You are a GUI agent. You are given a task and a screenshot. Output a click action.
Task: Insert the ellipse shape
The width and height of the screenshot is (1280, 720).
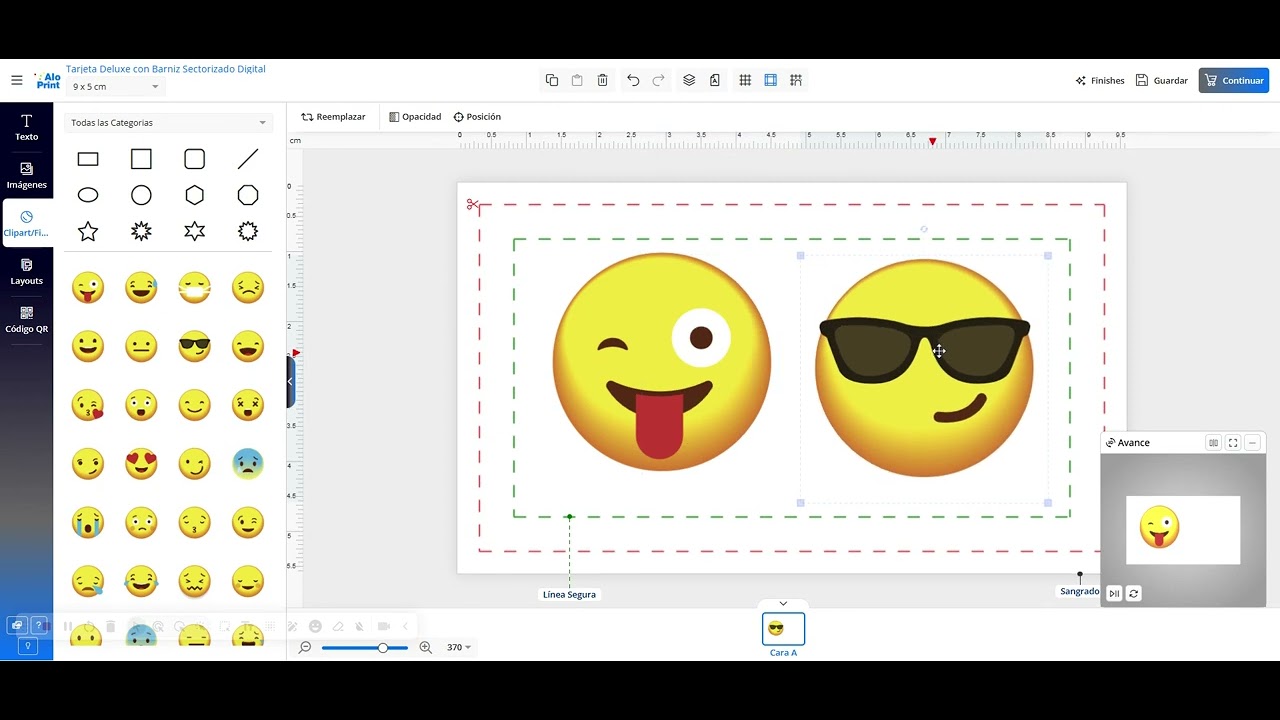88,195
